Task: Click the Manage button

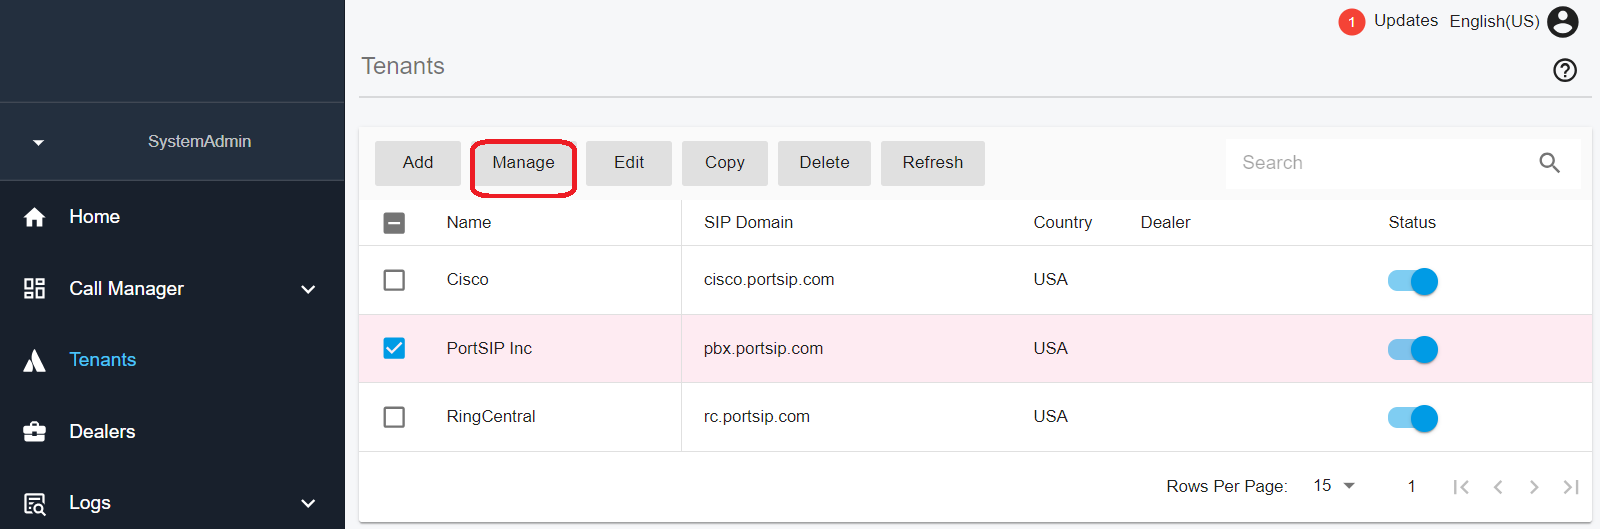Action: pyautogui.click(x=523, y=163)
